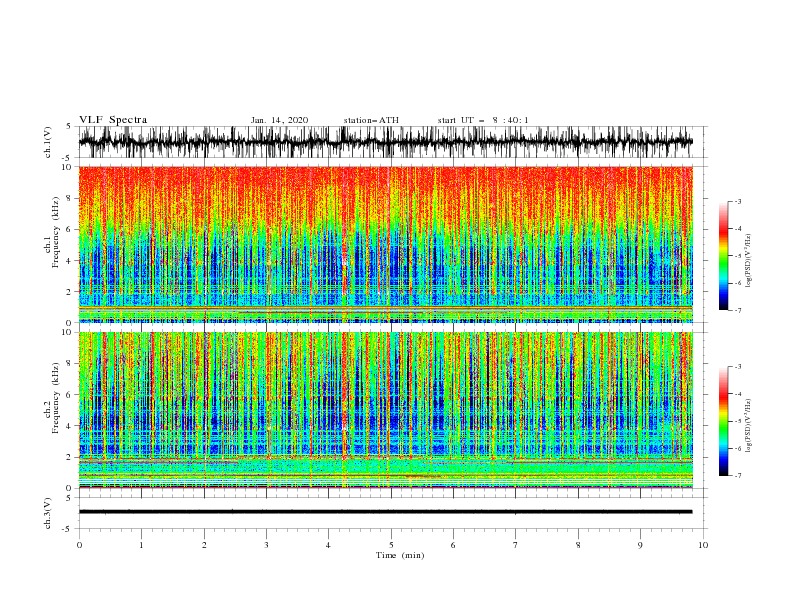Screen dimensions: 792x612
Task: Click the "Time (min)" axis title
Action: (400, 555)
